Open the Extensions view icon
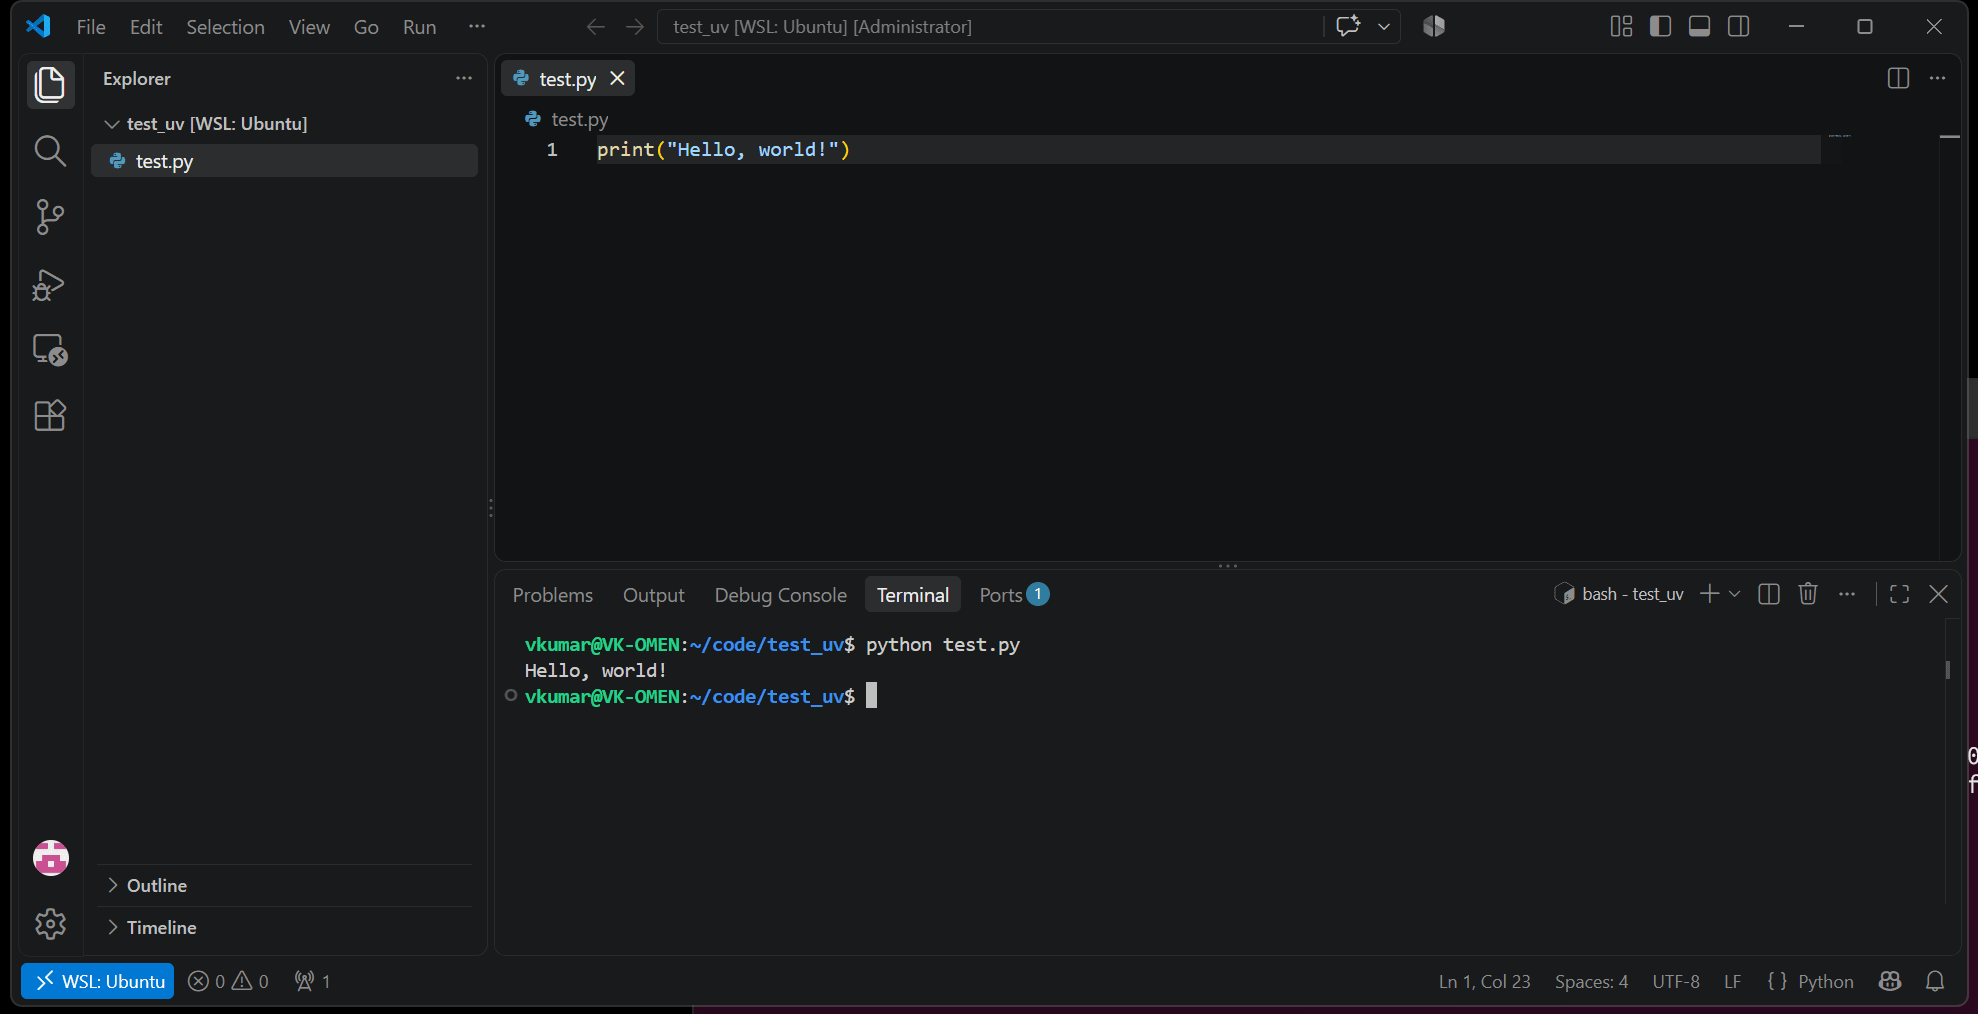Screen dimensions: 1978x1014 (50, 415)
